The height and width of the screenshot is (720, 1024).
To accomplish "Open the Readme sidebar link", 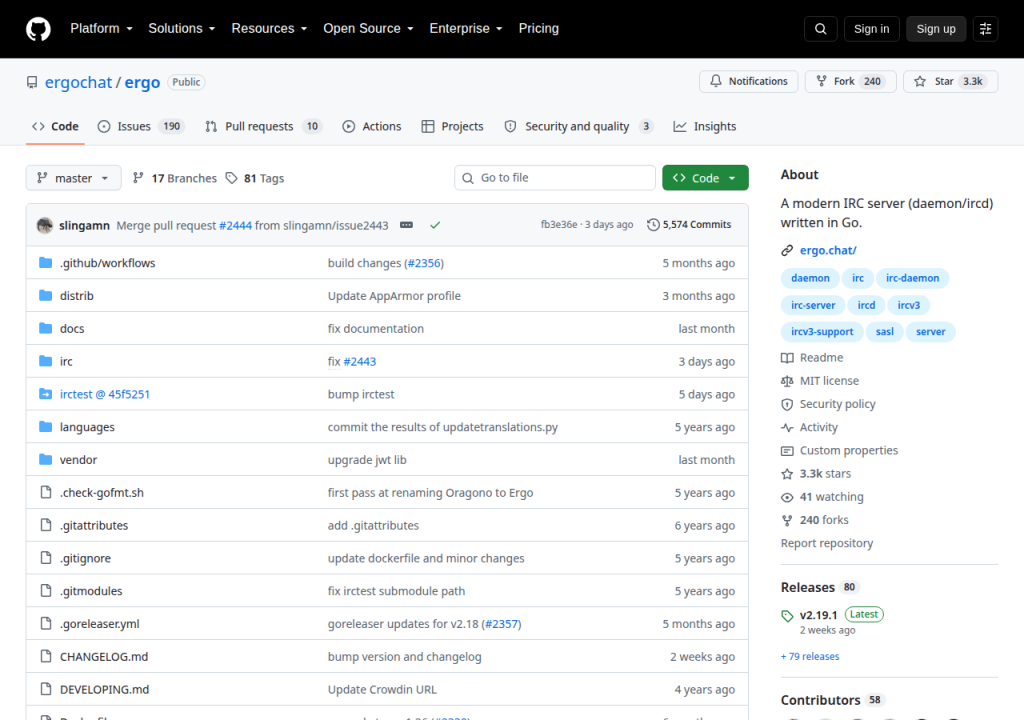I will pyautogui.click(x=812, y=357).
